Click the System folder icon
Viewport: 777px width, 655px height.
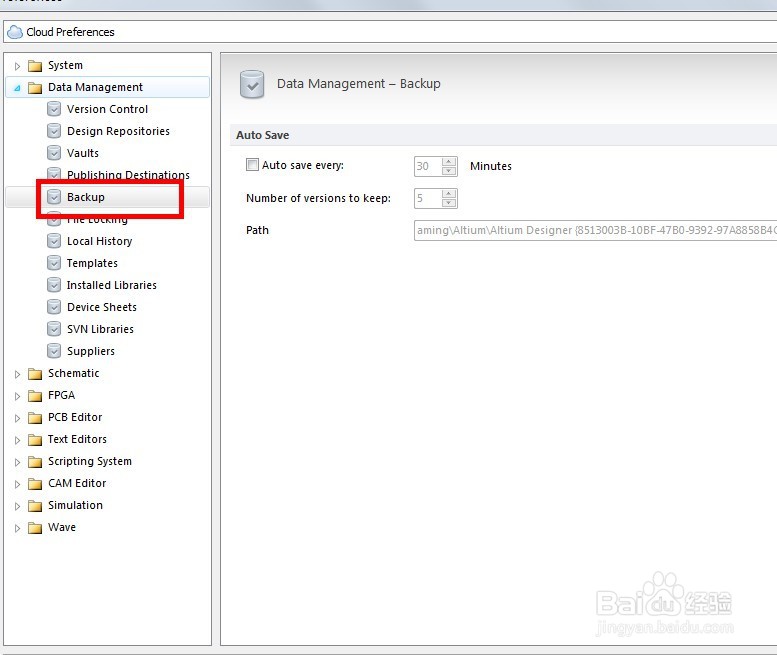click(x=35, y=66)
